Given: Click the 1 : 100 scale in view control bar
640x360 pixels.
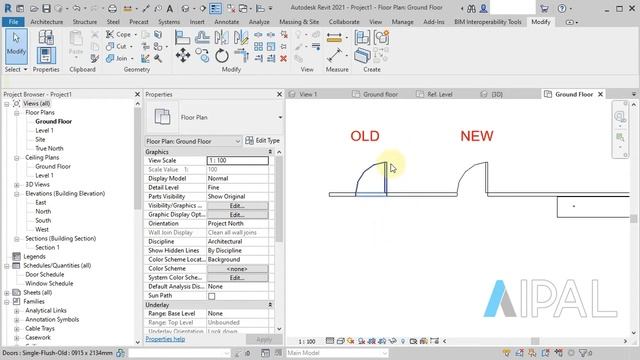Looking at the screenshot, I should 307,341.
